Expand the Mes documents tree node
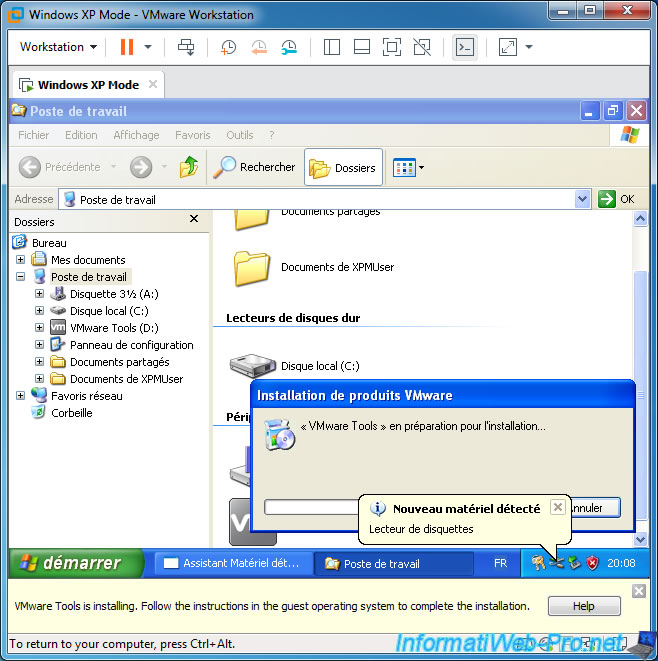Screen dimensions: 658x661 pos(20,259)
